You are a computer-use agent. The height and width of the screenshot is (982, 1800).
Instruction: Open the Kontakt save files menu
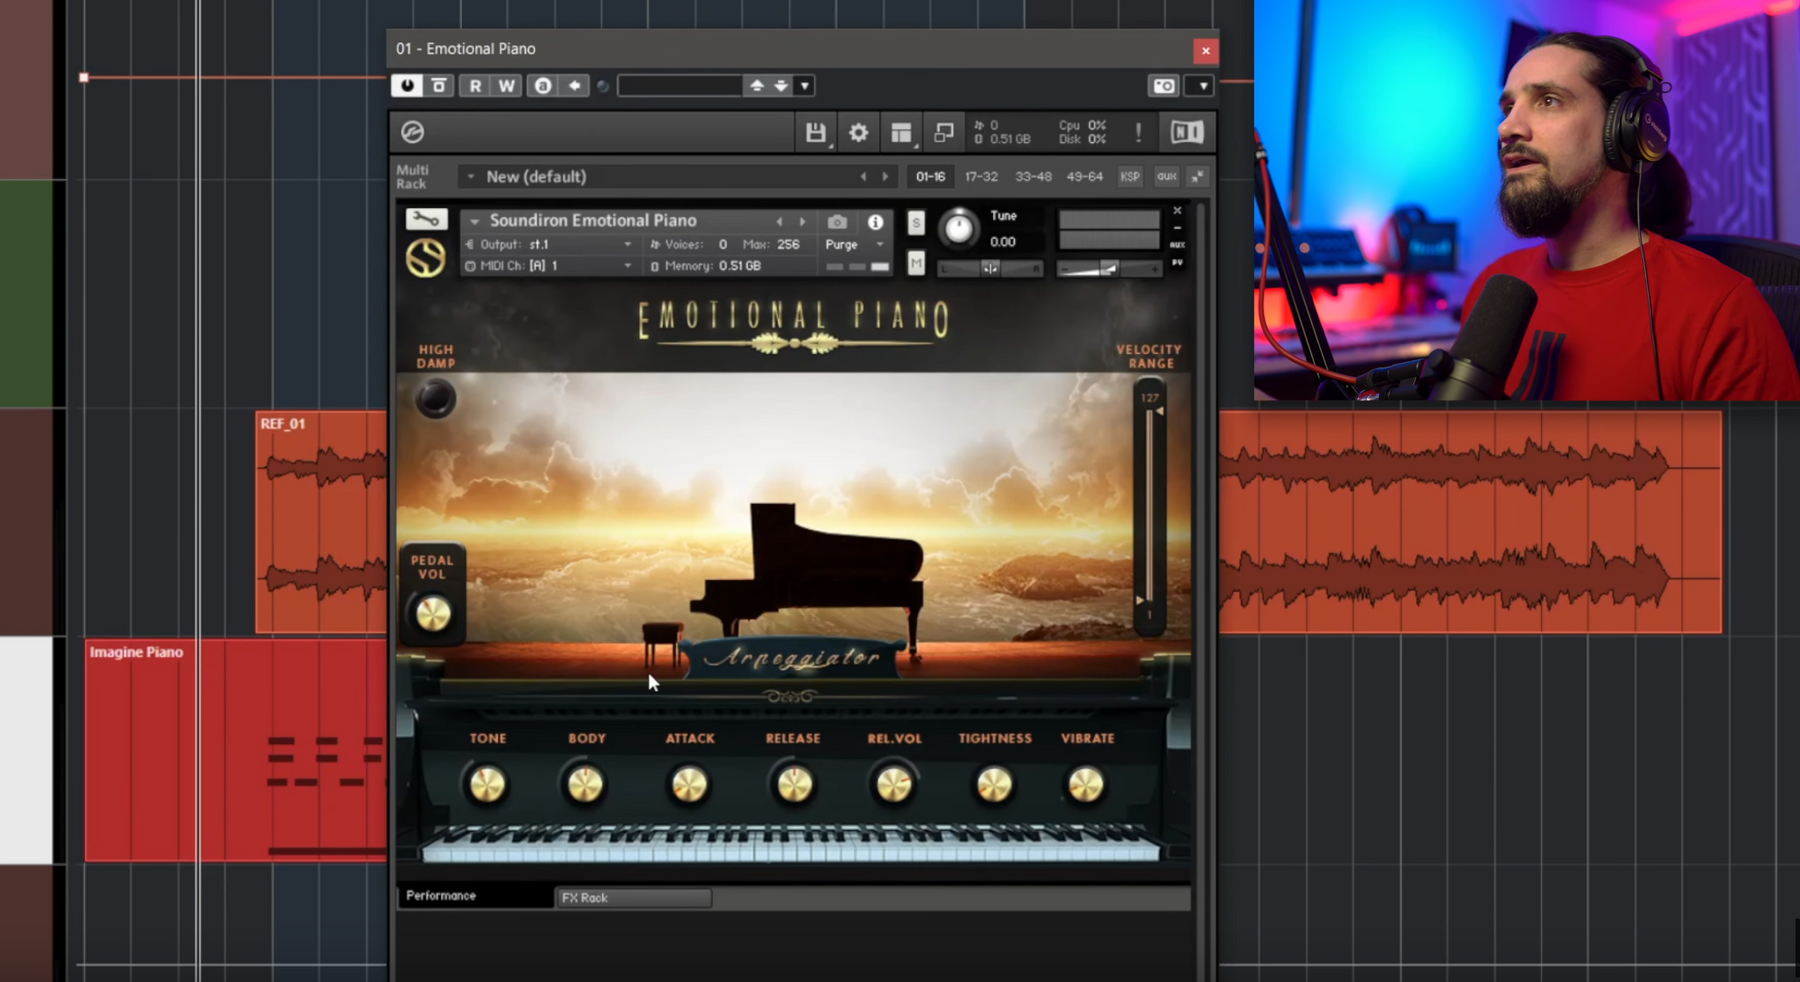click(816, 132)
